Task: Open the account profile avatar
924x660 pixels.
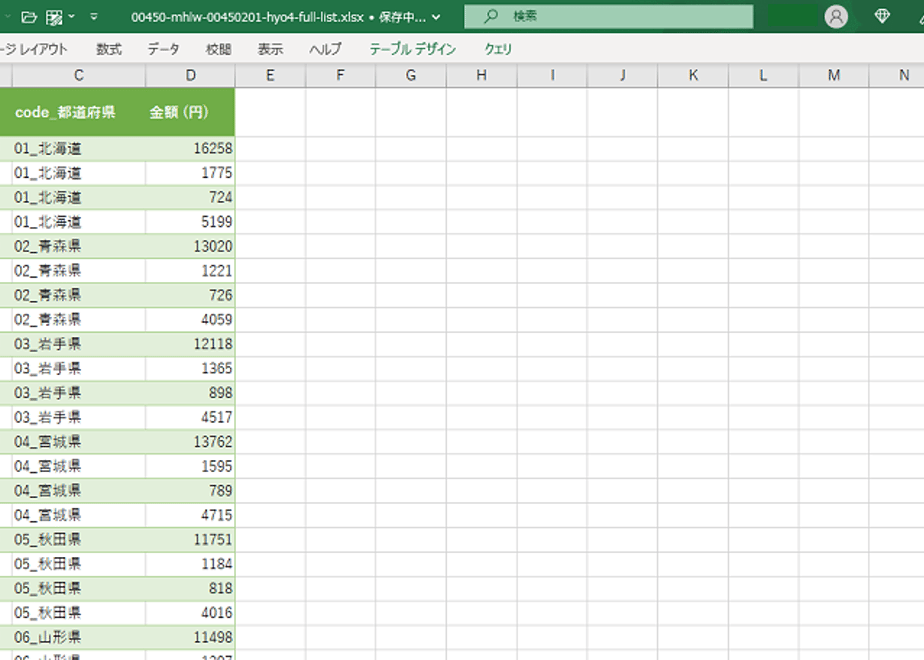Action: tap(836, 16)
